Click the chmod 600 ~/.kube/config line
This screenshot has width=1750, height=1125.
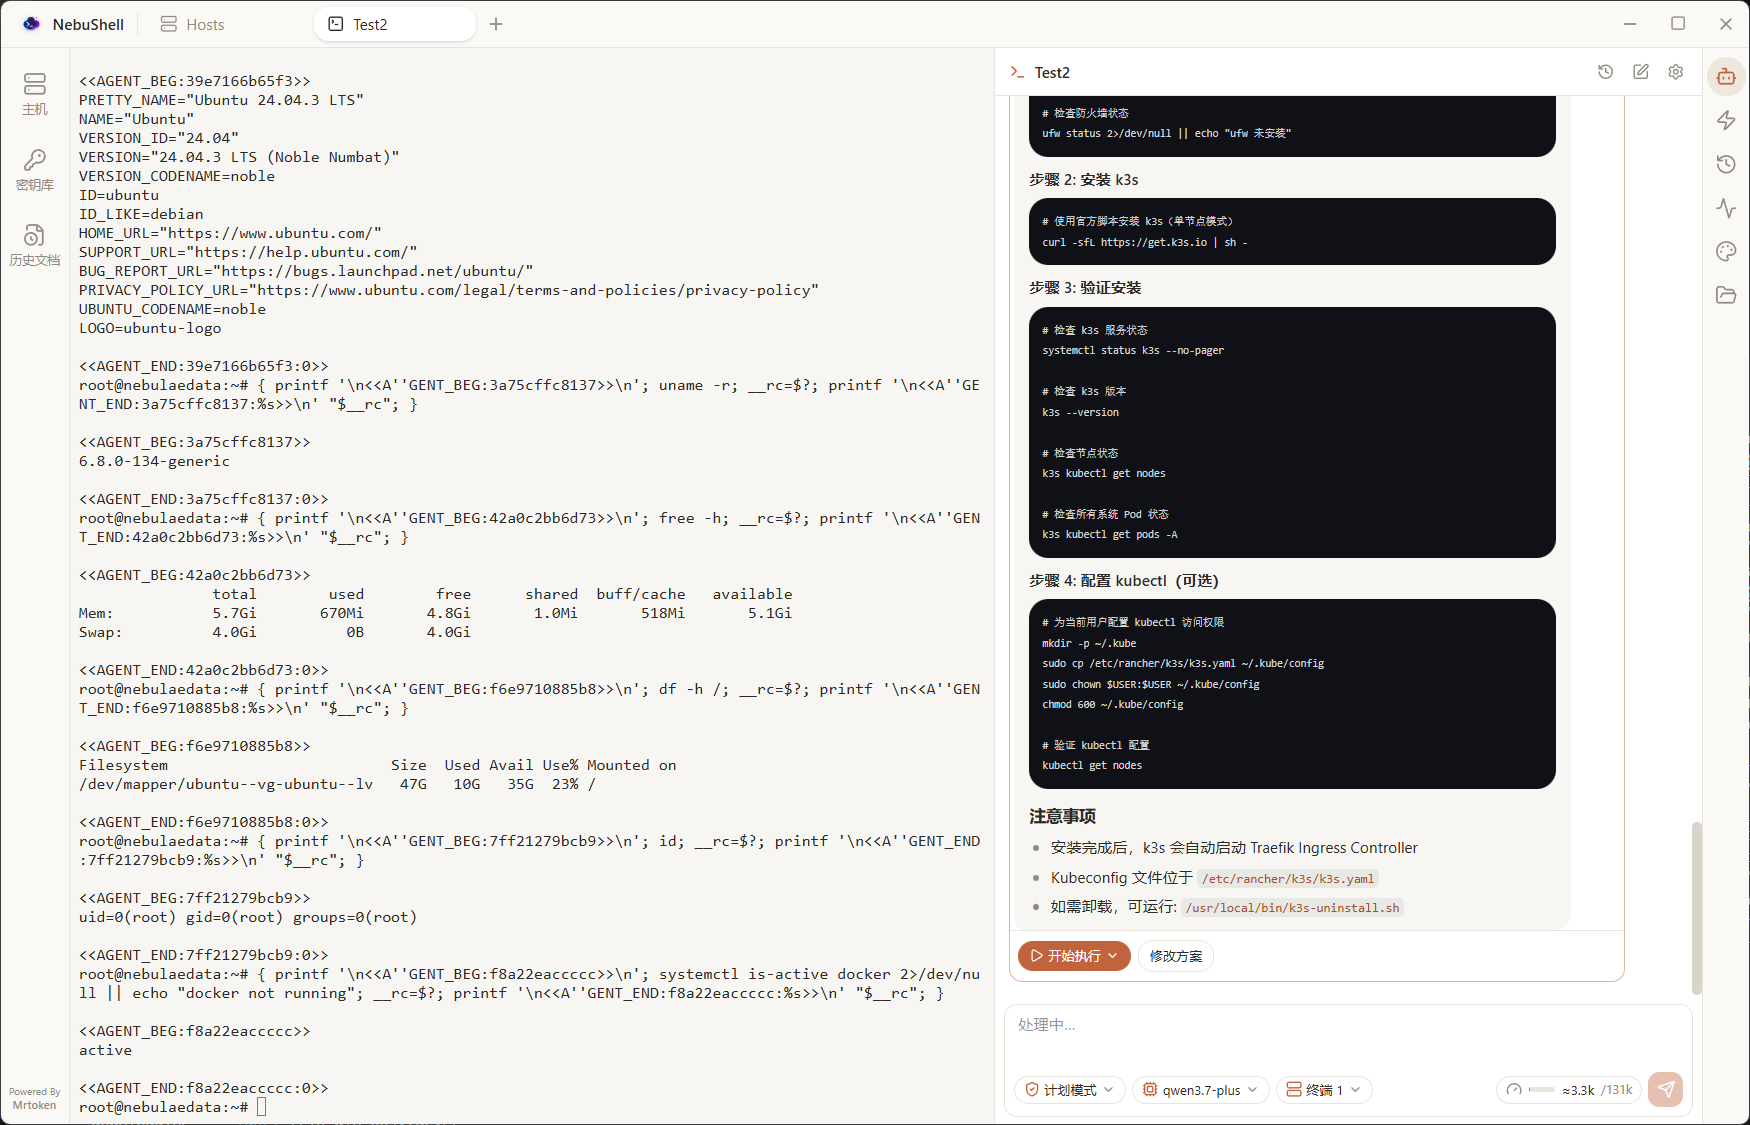1113,704
